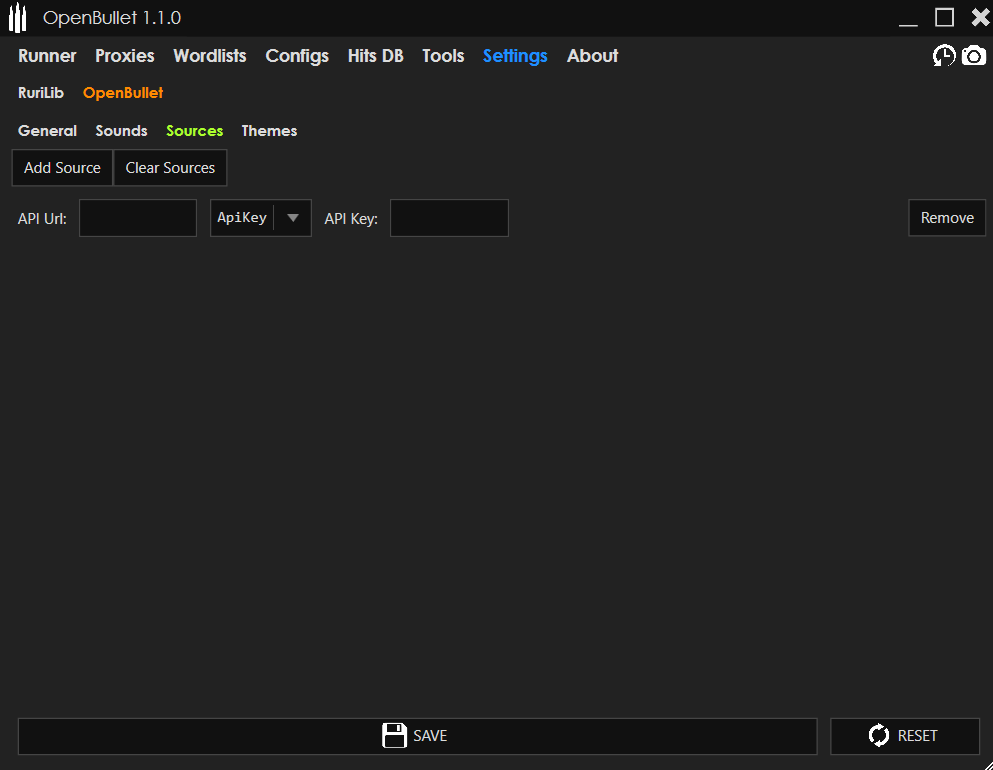Click the Add Source button
993x770 pixels.
62,168
